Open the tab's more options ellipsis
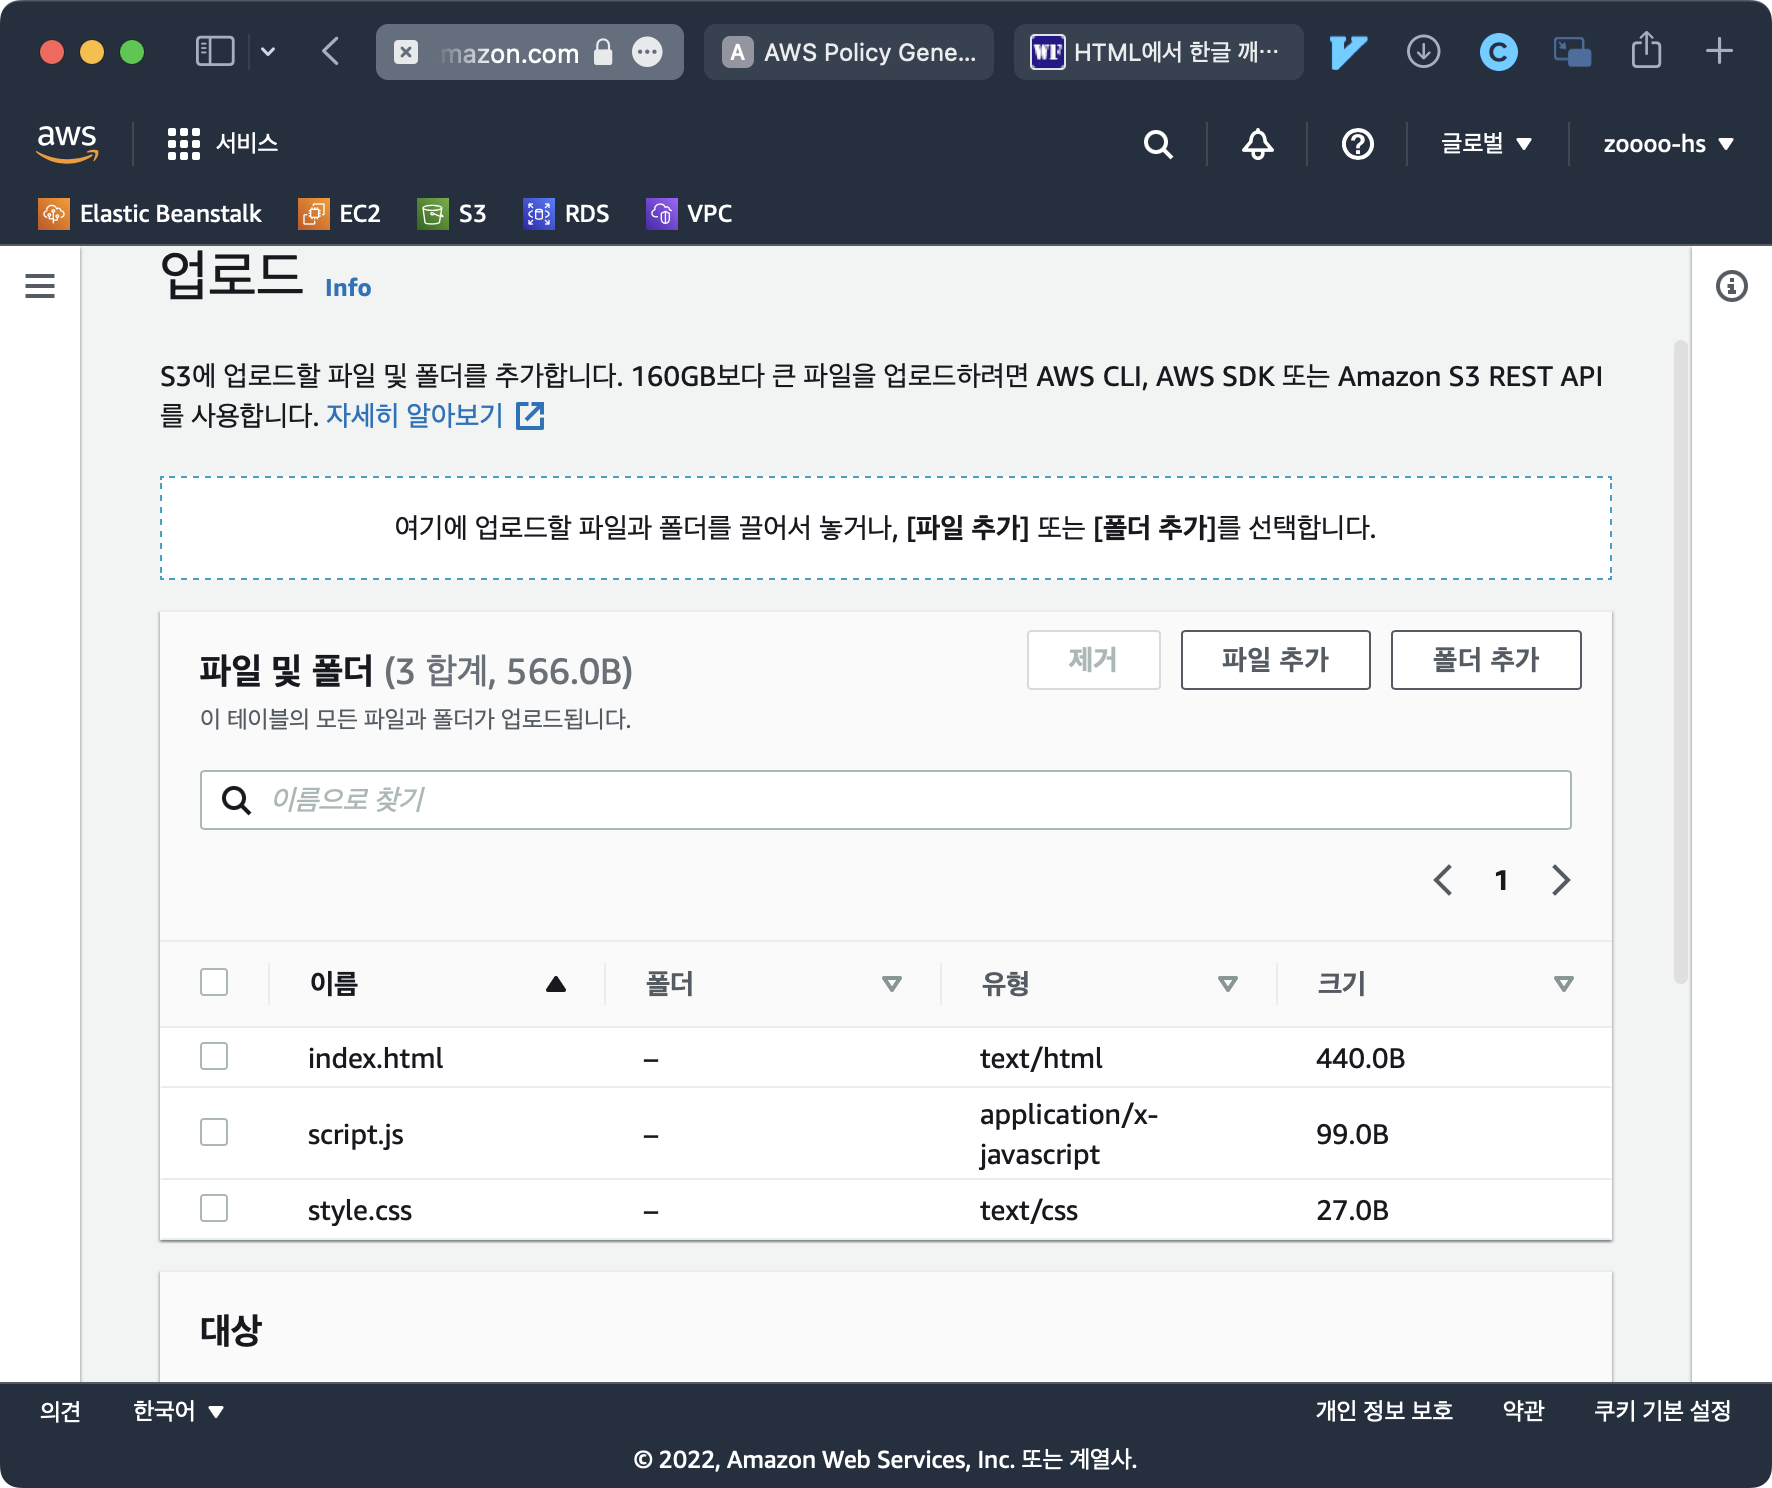The width and height of the screenshot is (1772, 1488). (x=647, y=52)
